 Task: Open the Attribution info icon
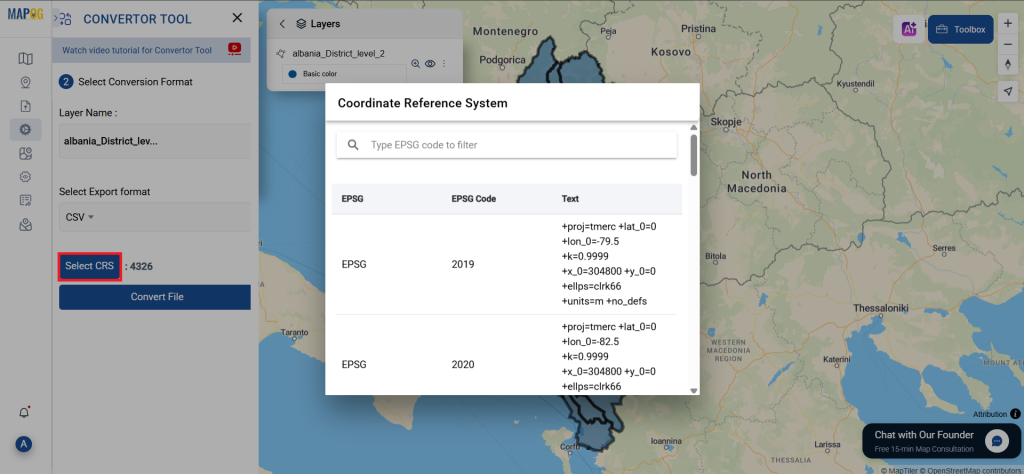pyautogui.click(x=1015, y=414)
